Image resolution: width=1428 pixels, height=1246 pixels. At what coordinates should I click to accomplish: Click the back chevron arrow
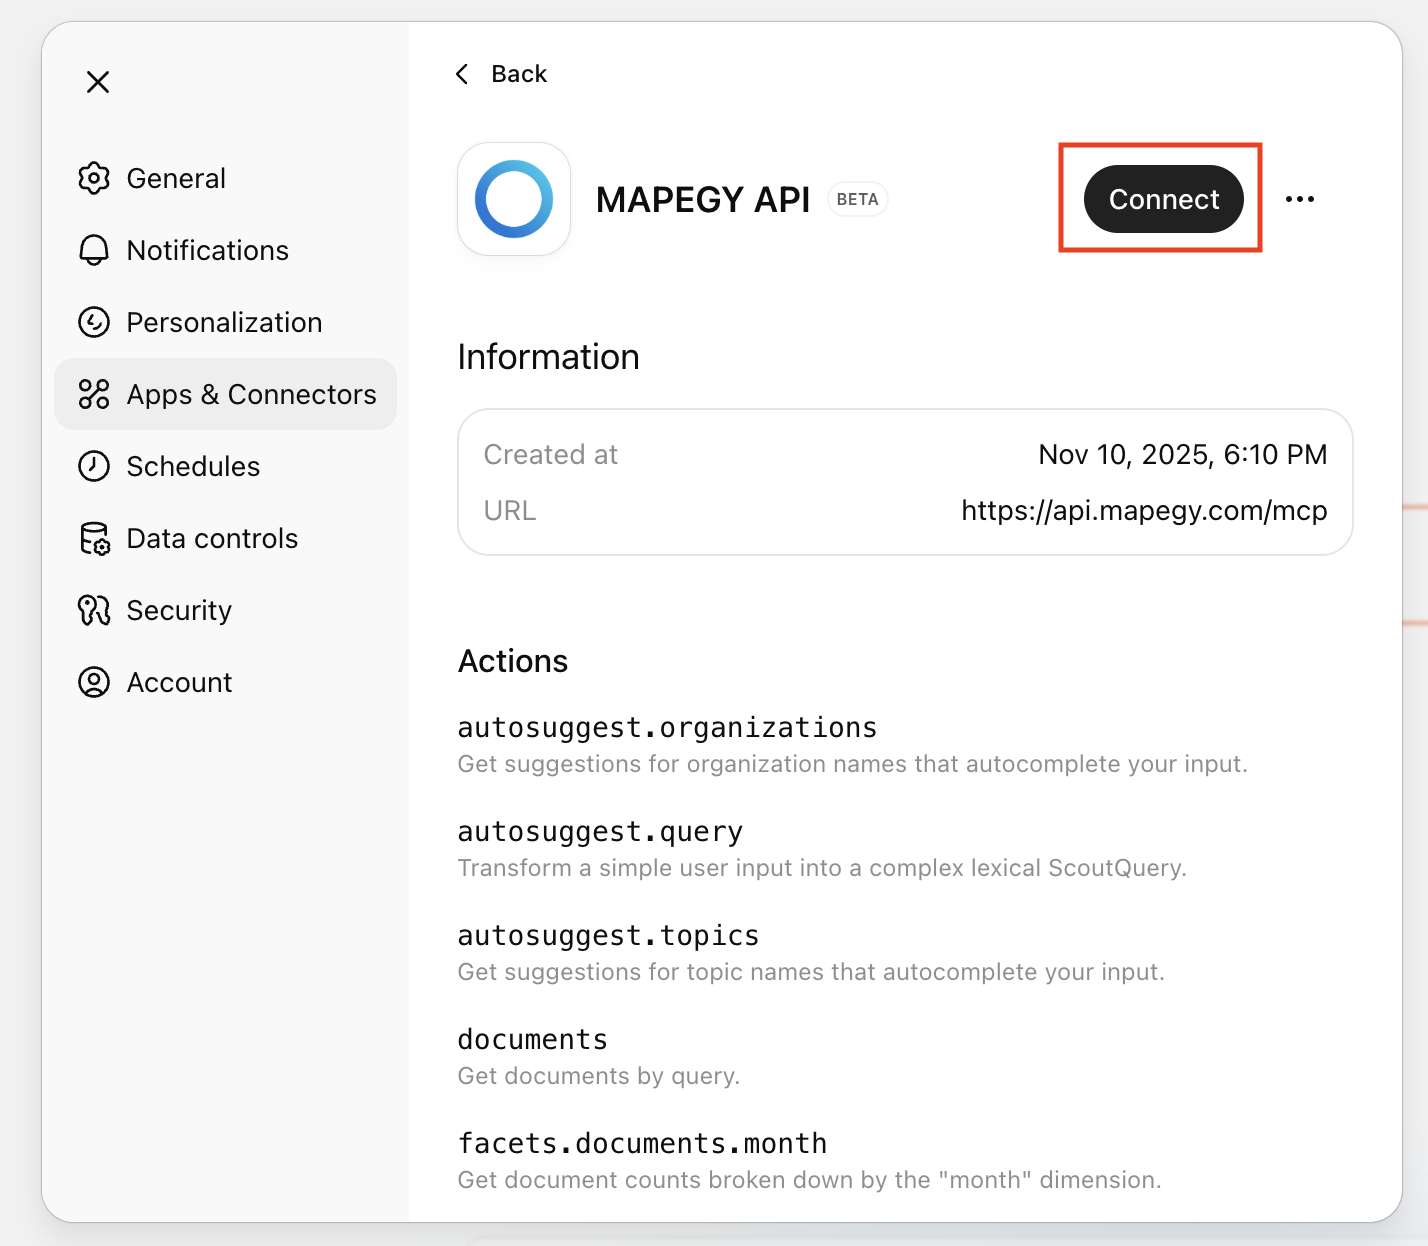[x=462, y=74]
